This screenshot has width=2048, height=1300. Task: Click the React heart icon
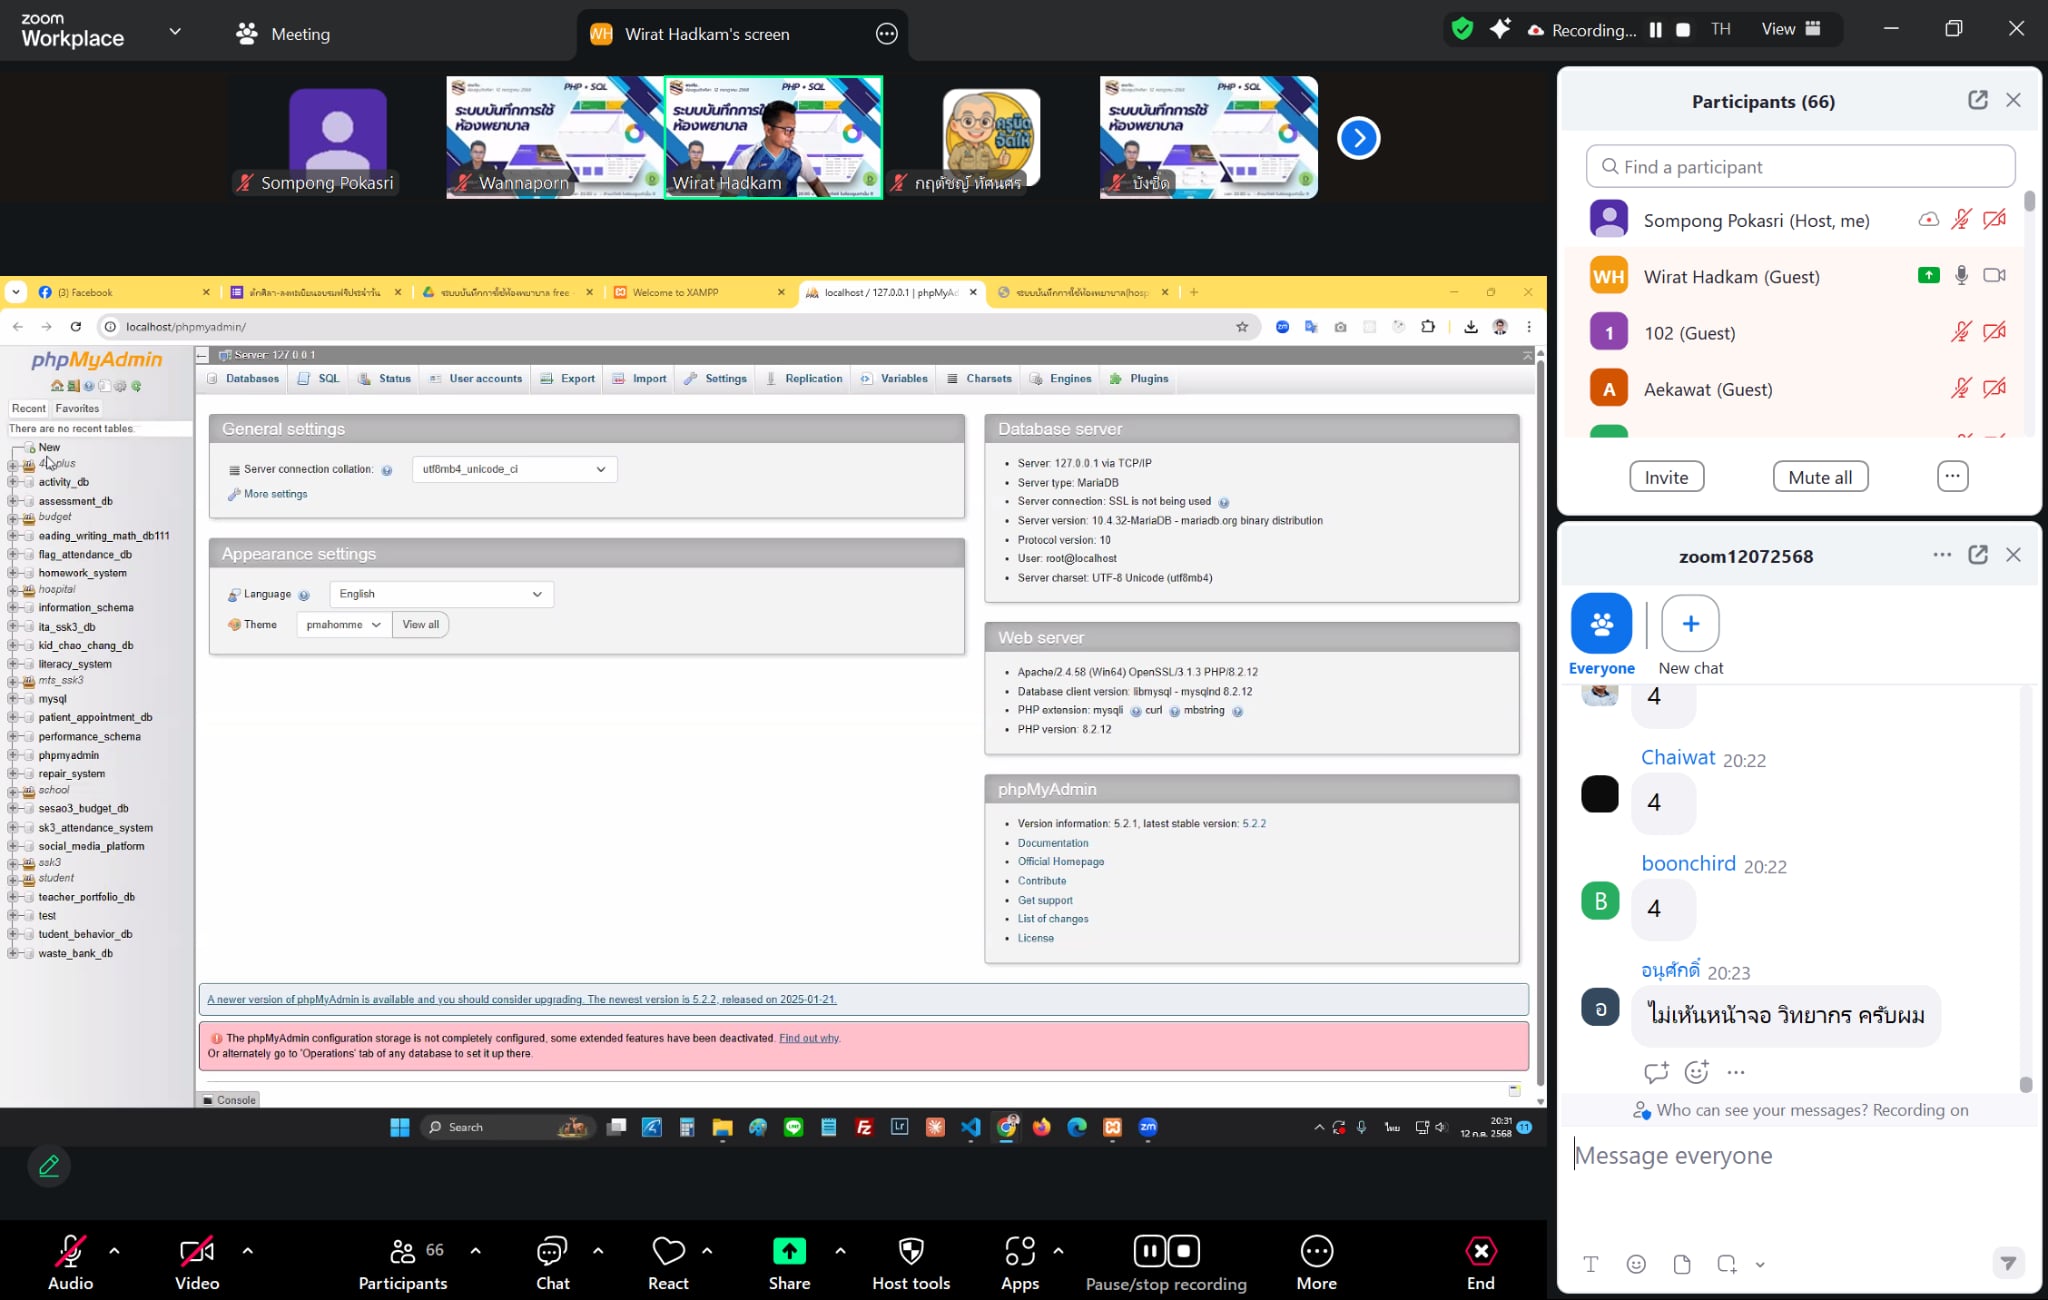point(668,1252)
